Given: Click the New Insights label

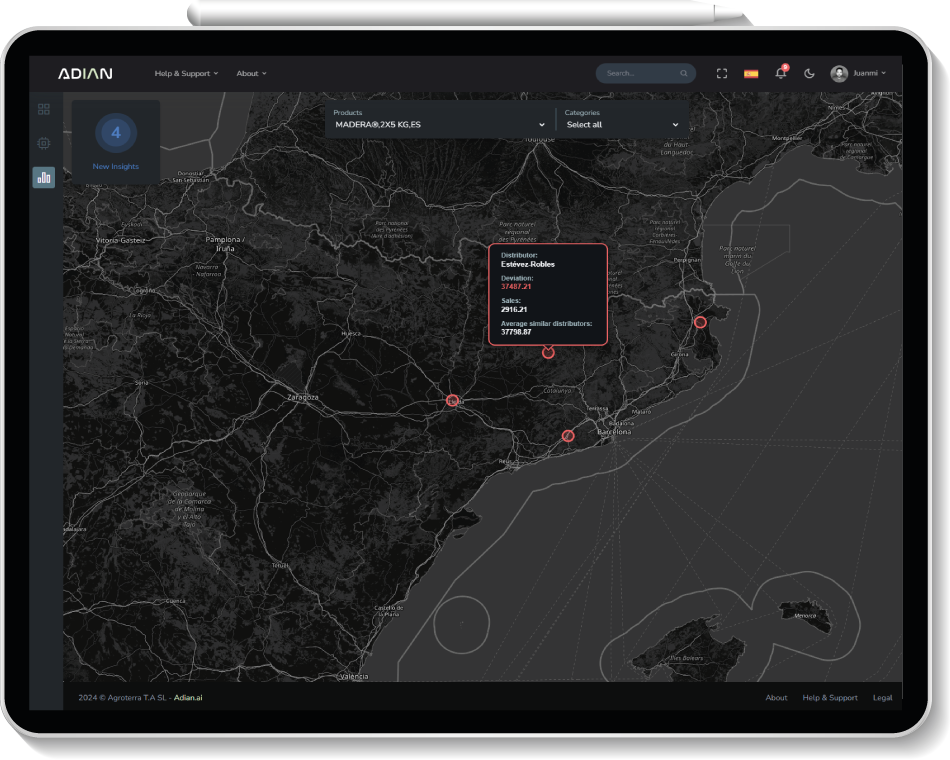Looking at the screenshot, I should point(116,166).
